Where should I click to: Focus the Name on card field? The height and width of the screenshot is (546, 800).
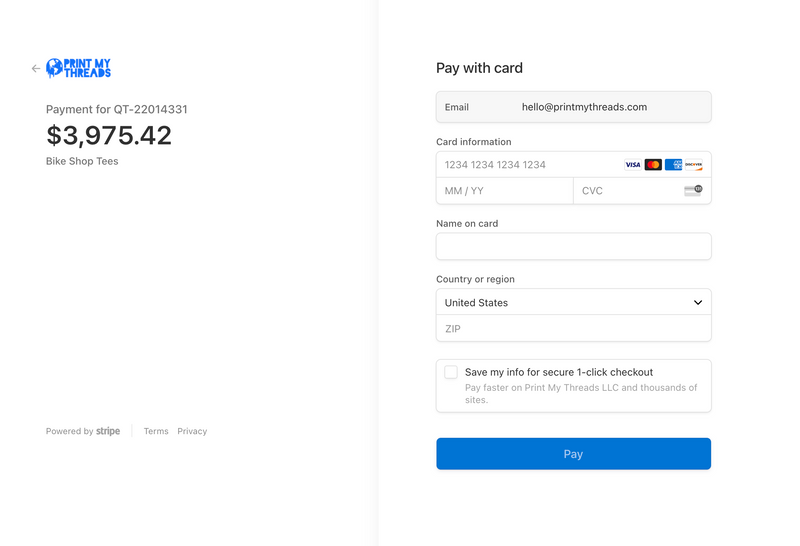(573, 246)
